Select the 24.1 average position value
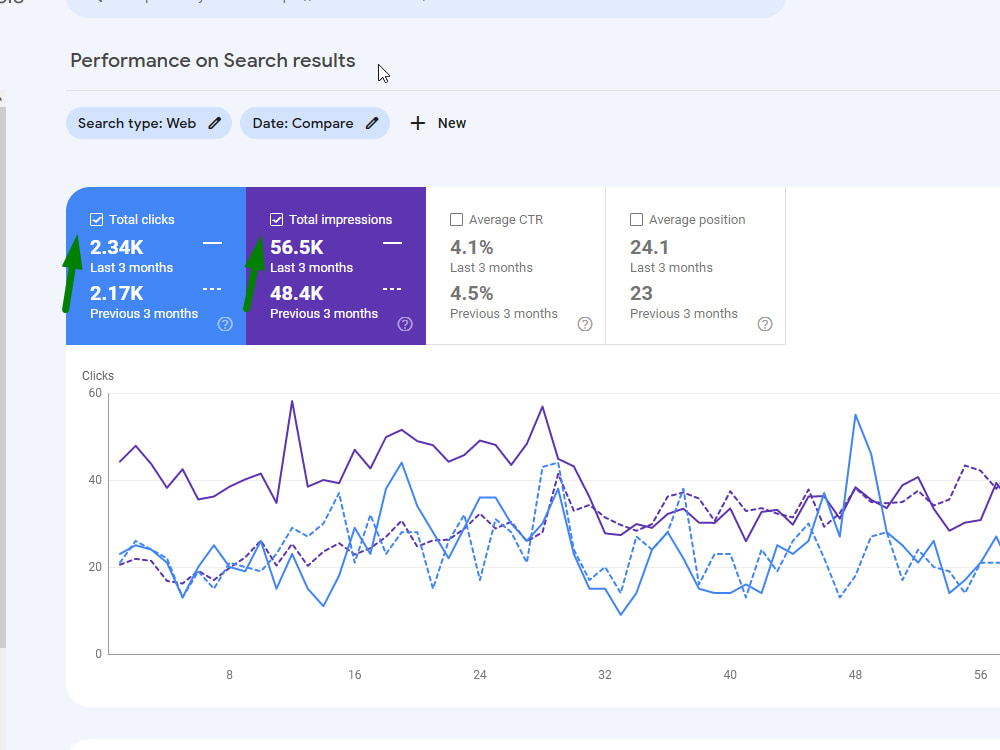Viewport: 1000px width, 750px height. [649, 247]
